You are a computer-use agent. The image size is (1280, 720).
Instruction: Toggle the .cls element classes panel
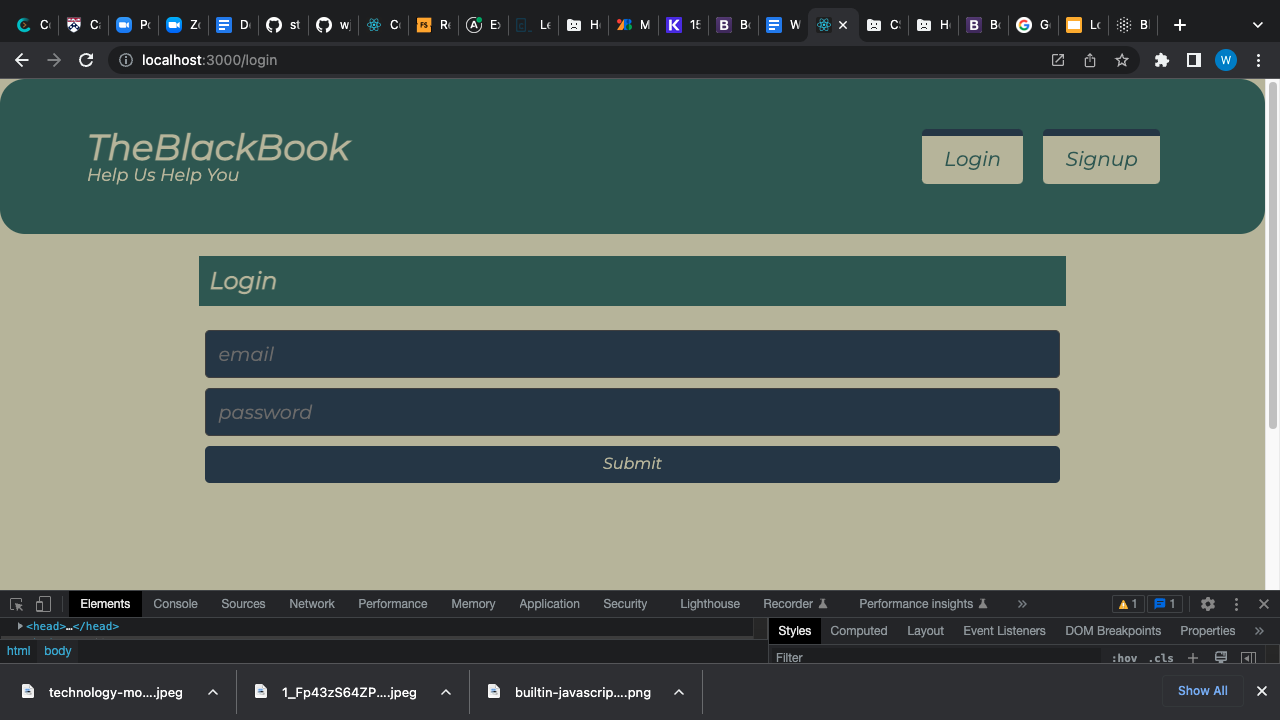1161,658
